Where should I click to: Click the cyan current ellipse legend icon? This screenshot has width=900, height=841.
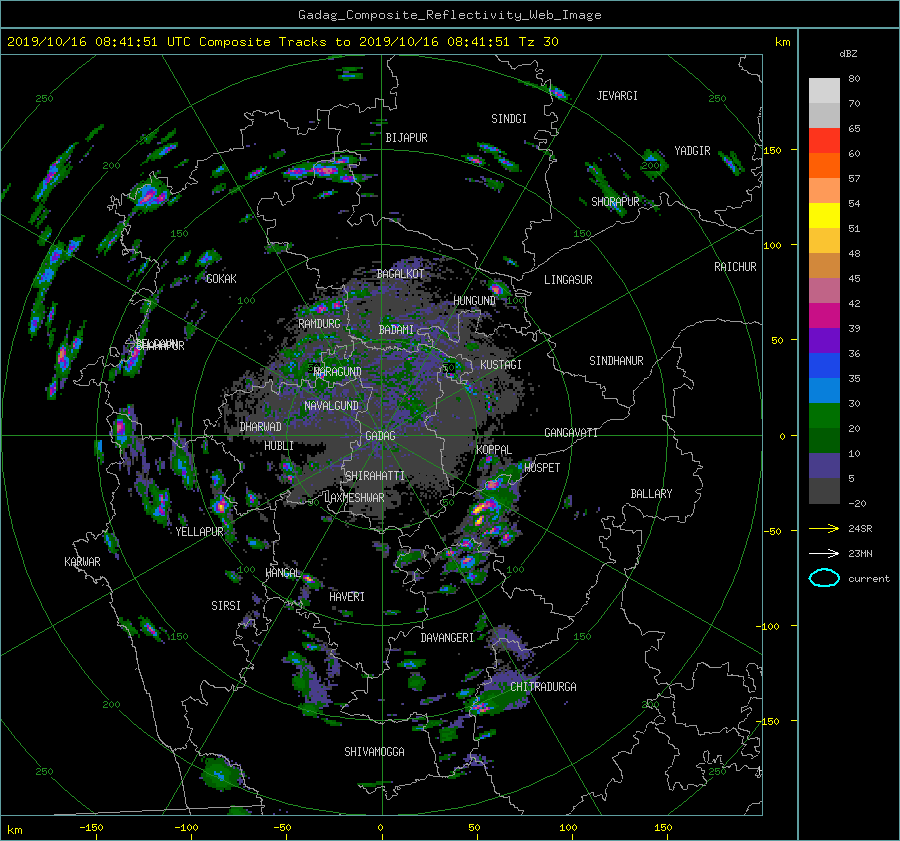click(824, 578)
